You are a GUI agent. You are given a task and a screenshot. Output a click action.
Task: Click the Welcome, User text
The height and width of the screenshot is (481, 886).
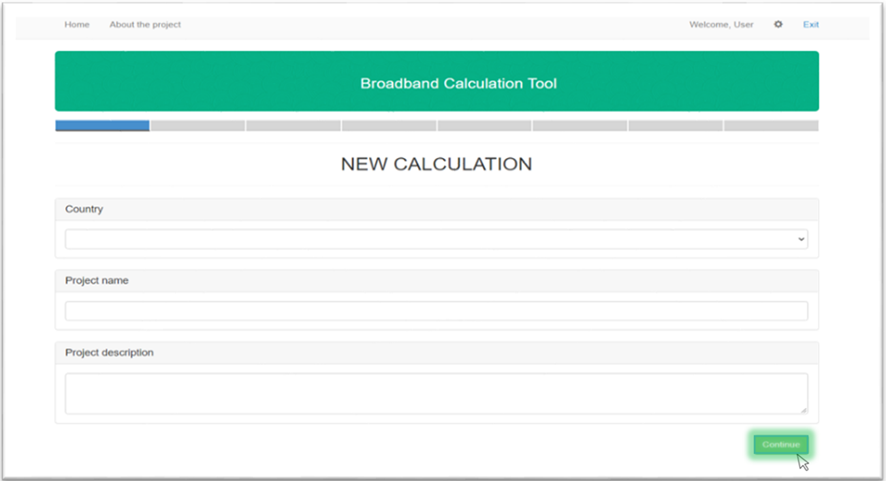(721, 25)
